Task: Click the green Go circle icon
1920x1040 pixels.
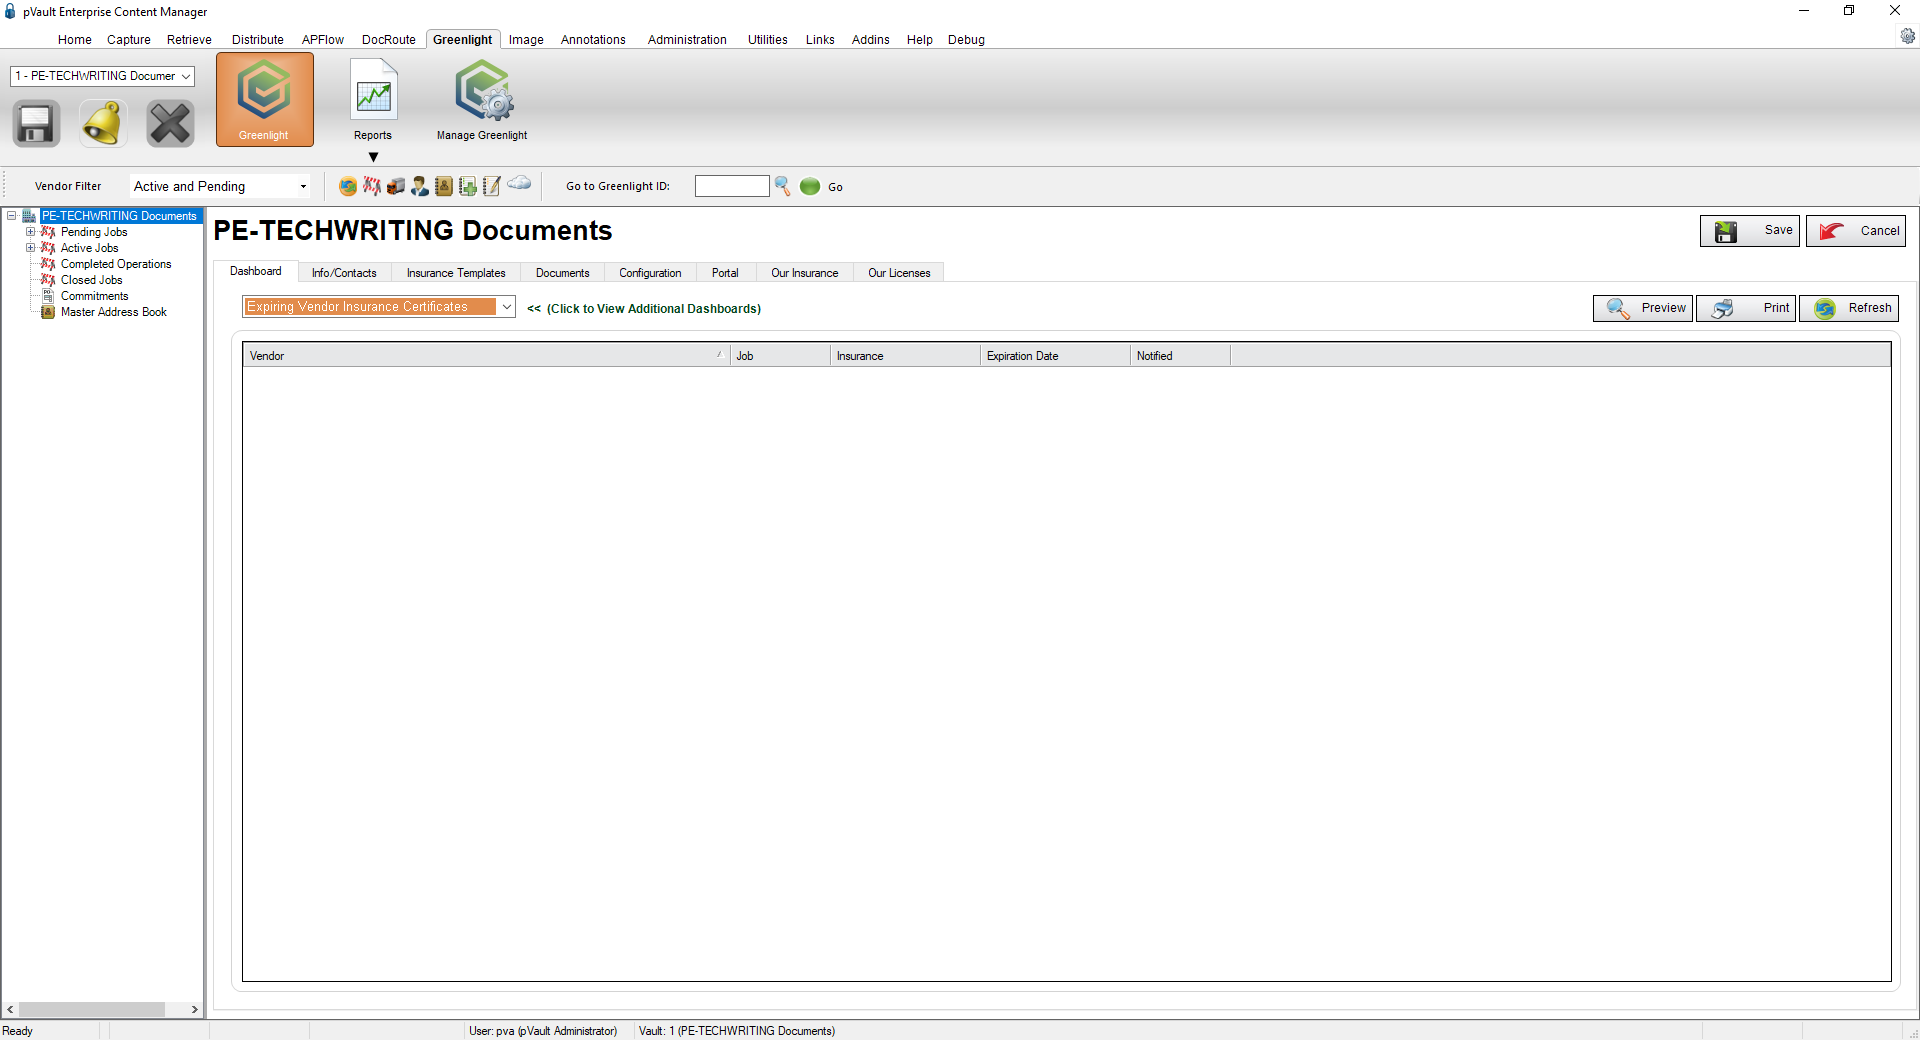Action: click(810, 186)
